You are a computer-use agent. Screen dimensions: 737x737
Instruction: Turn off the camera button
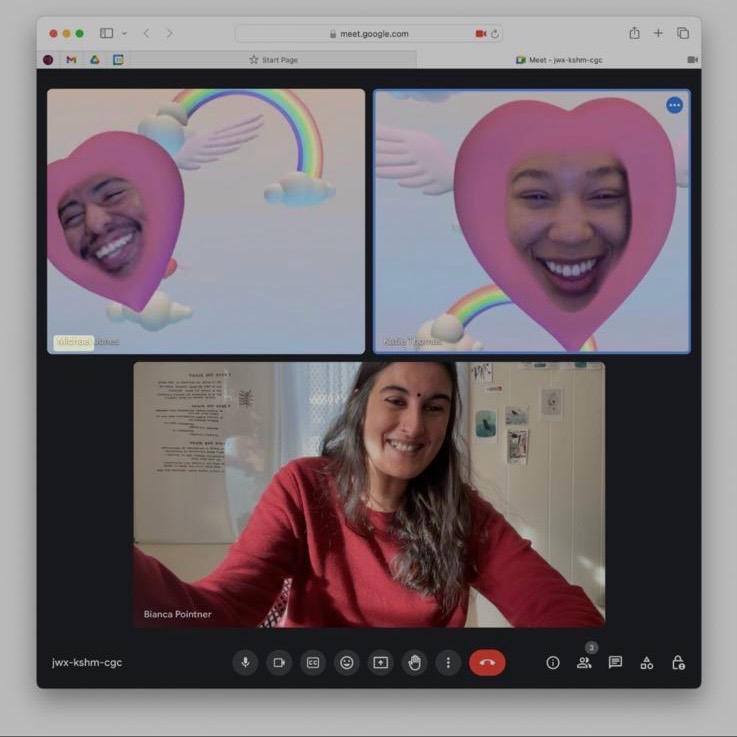click(x=279, y=662)
